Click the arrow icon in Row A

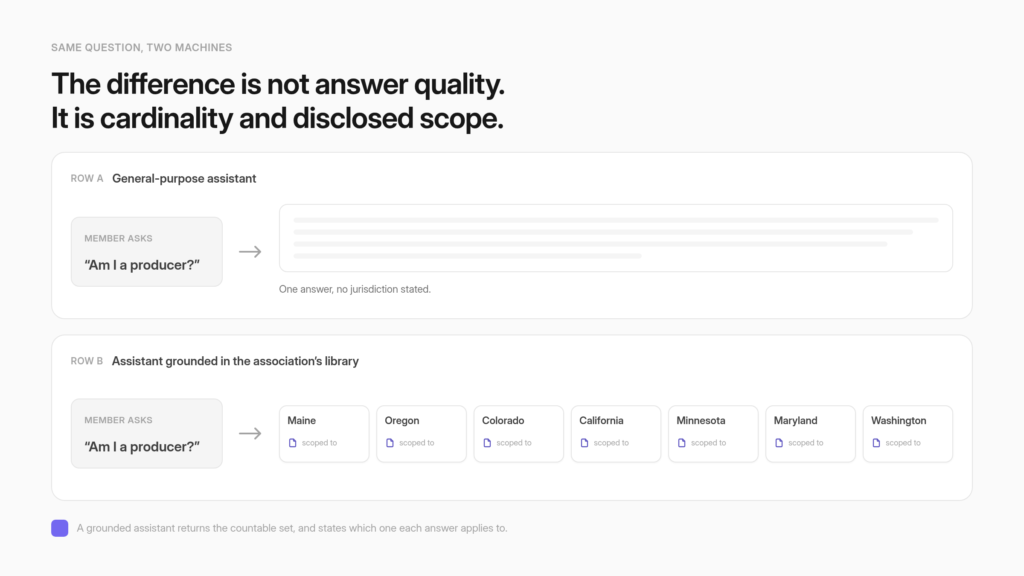click(250, 251)
